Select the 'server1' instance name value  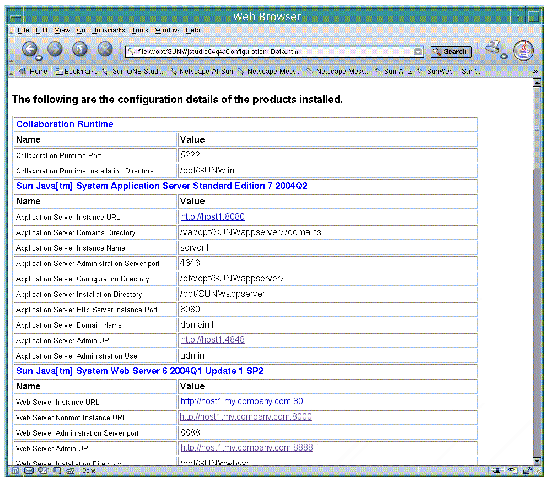pyautogui.click(x=194, y=248)
